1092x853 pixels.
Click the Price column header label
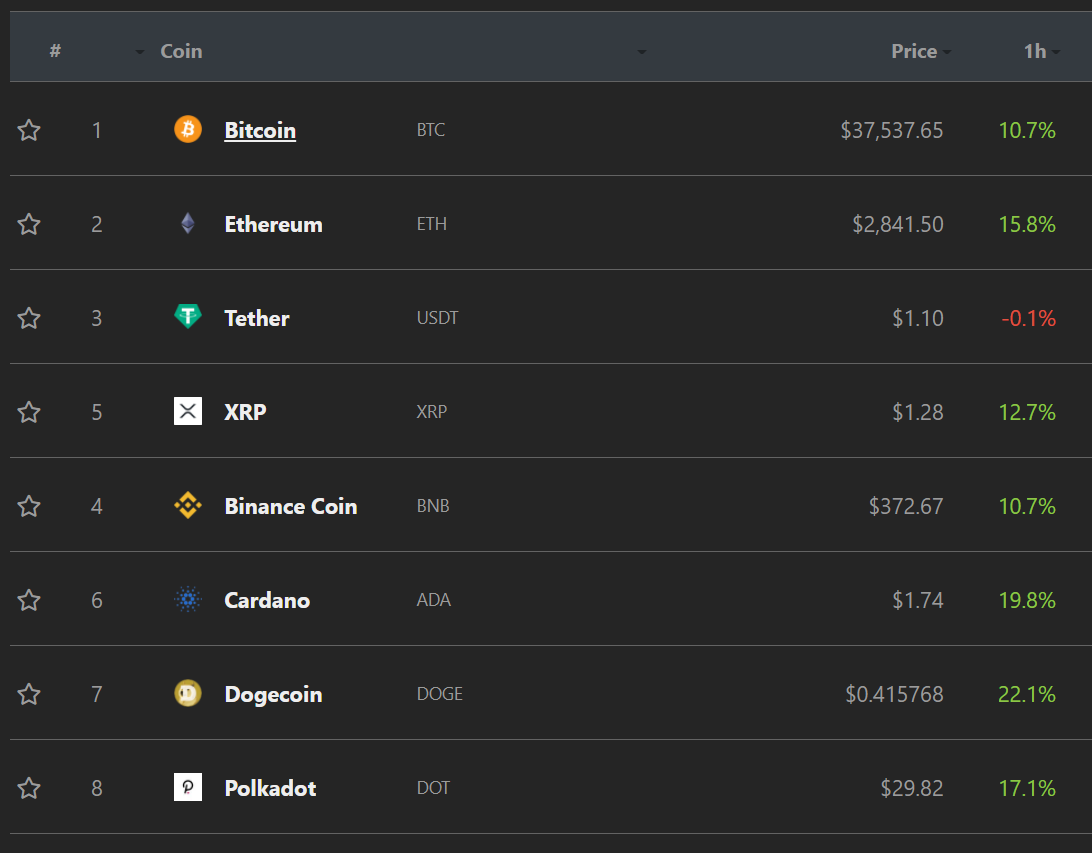[914, 51]
